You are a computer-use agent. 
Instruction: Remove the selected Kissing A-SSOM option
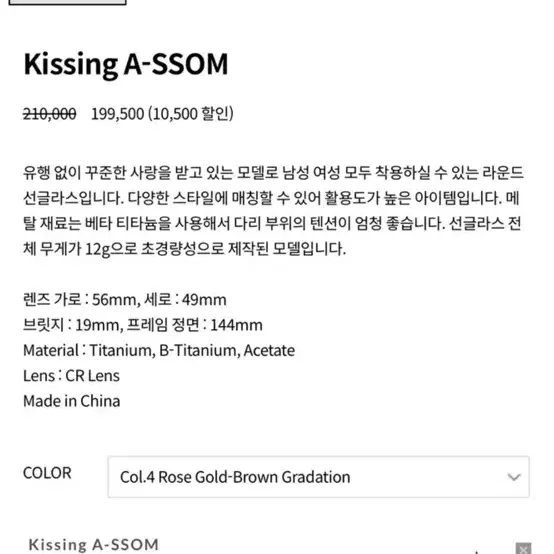pyautogui.click(x=523, y=548)
